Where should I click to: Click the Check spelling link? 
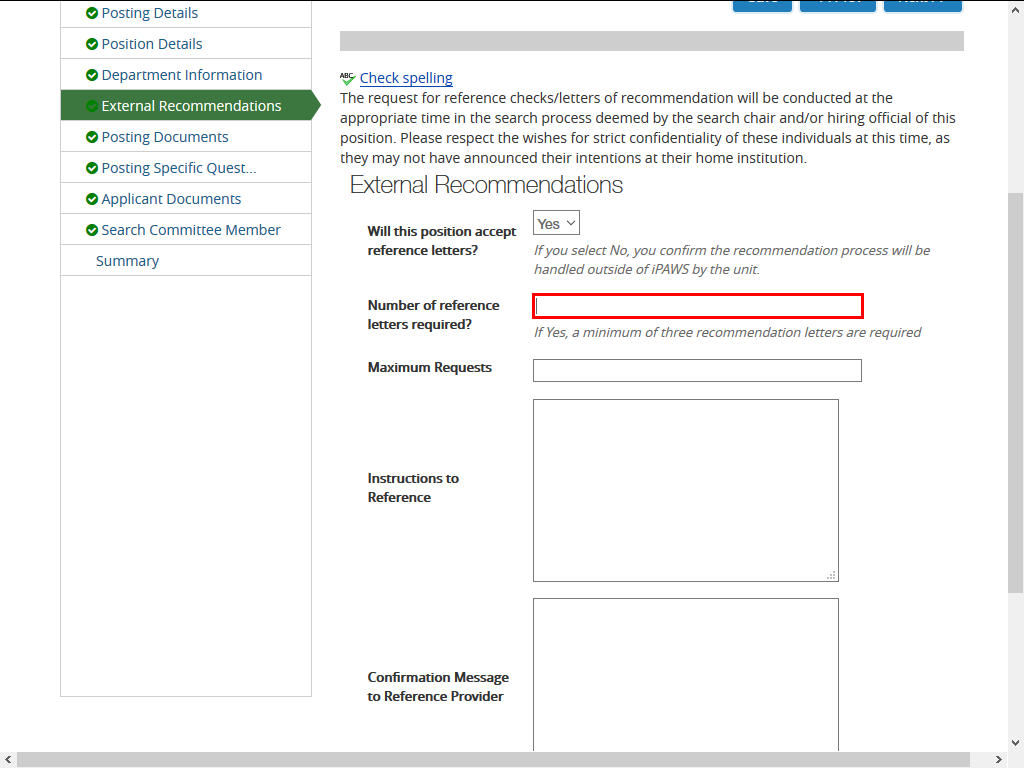(x=406, y=78)
